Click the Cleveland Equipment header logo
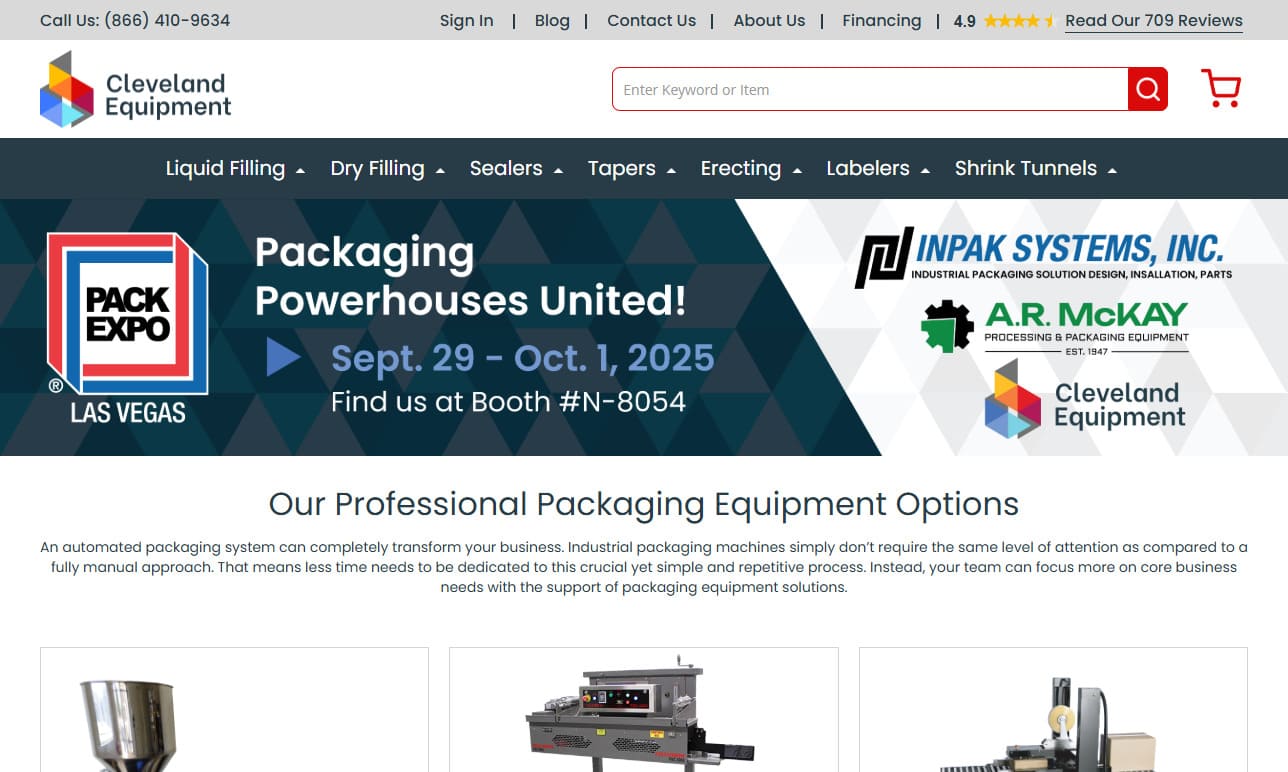The width and height of the screenshot is (1288, 772). [136, 89]
